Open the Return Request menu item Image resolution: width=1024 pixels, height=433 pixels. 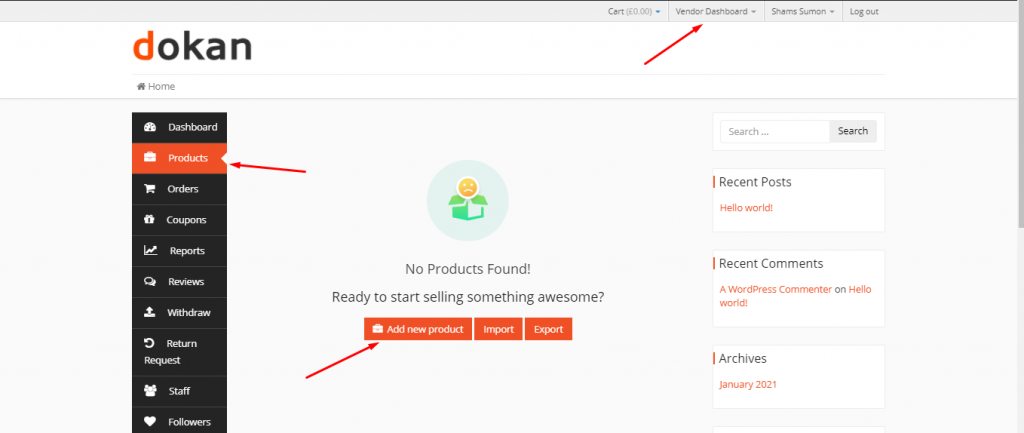point(180,352)
